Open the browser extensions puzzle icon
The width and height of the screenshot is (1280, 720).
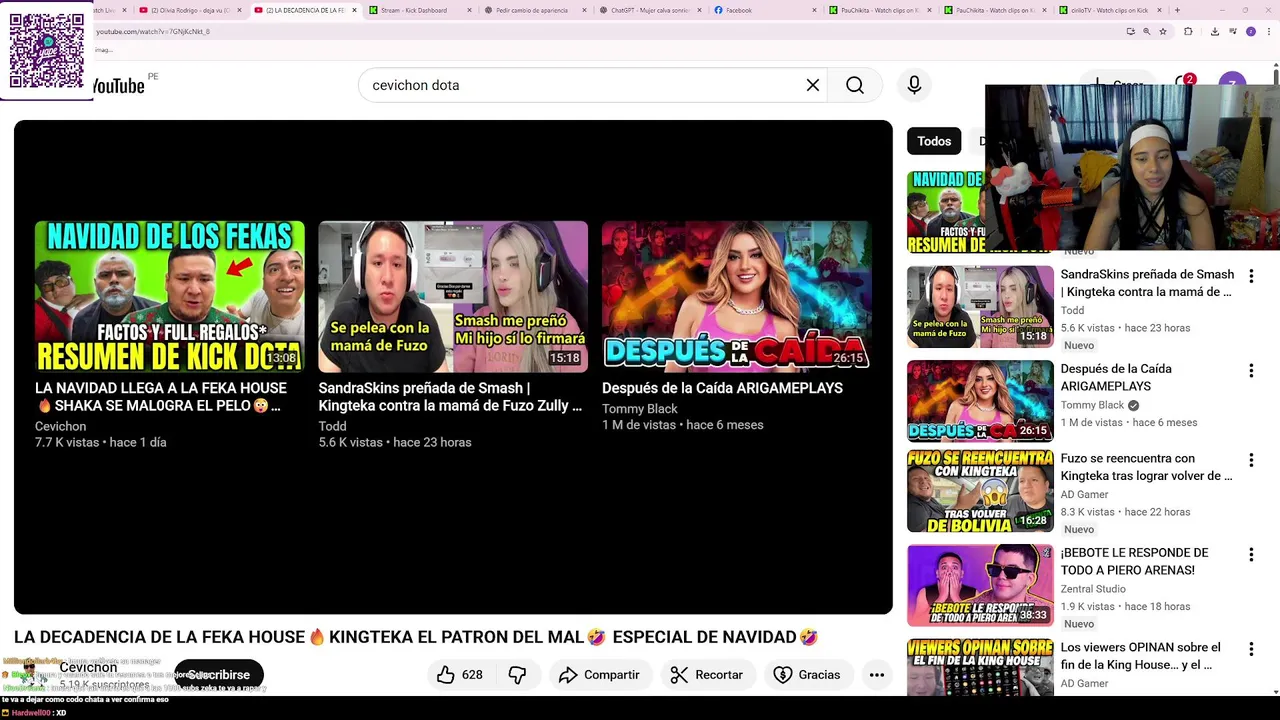coord(1188,31)
